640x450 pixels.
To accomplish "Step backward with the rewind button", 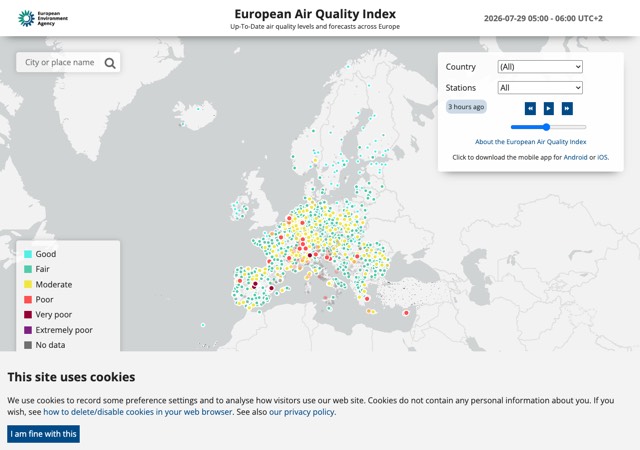I will [530, 109].
